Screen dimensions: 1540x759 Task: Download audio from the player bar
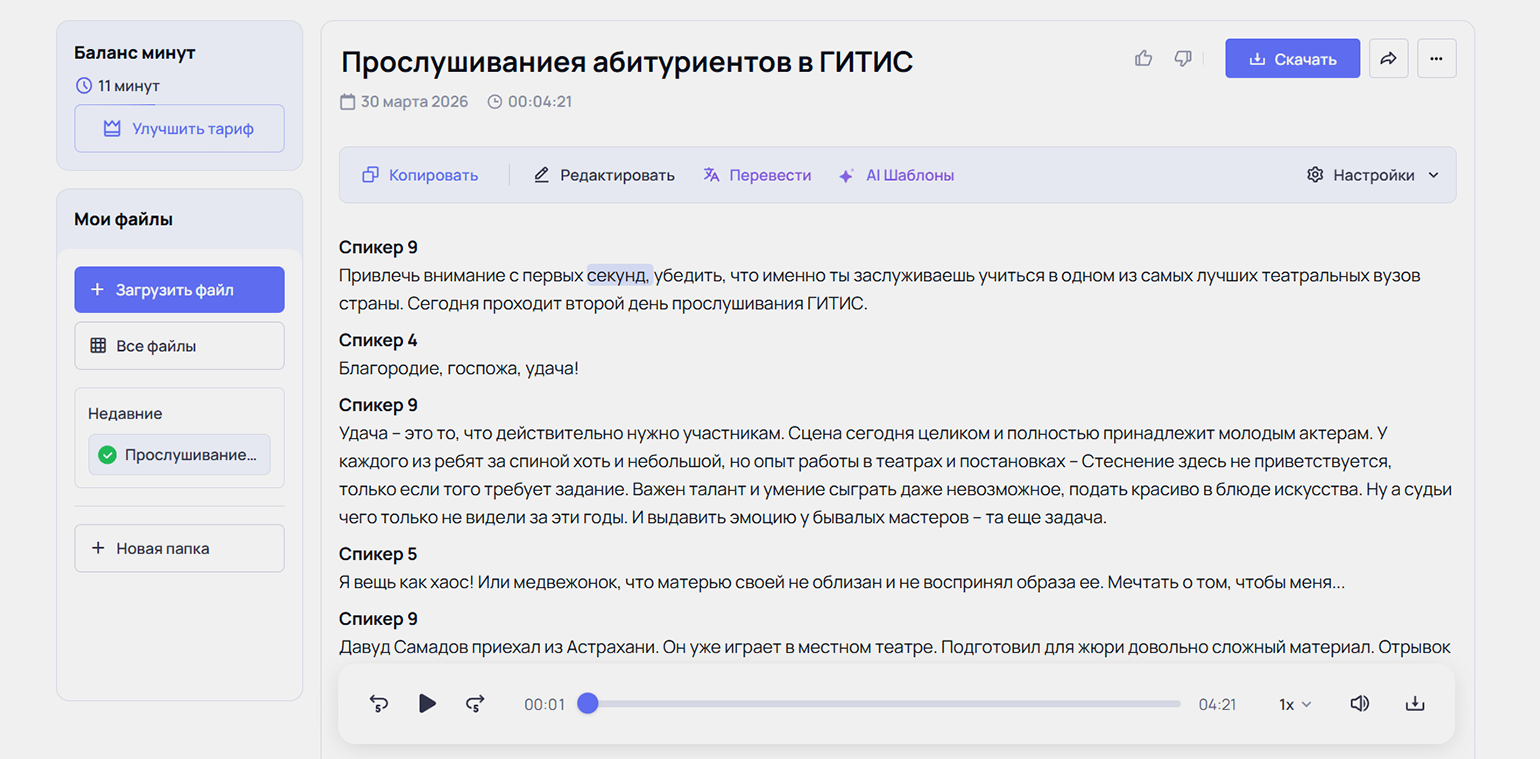coord(1414,704)
